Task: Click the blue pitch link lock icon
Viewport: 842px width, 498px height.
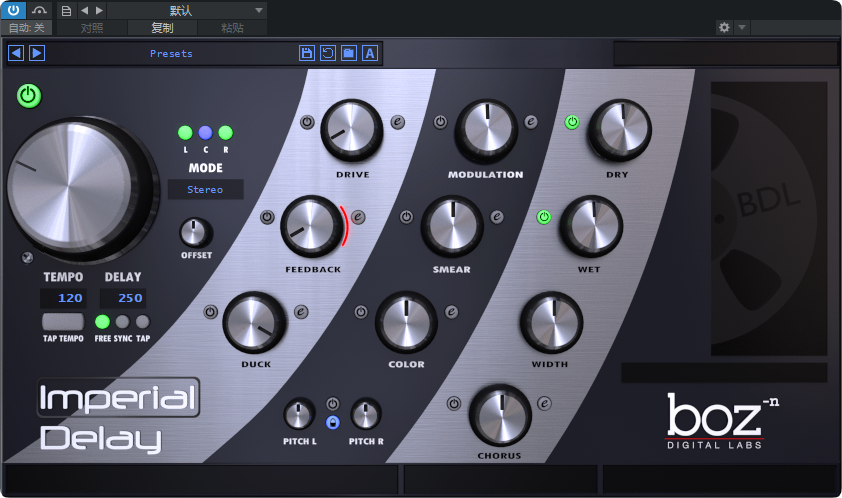Action: coord(333,423)
